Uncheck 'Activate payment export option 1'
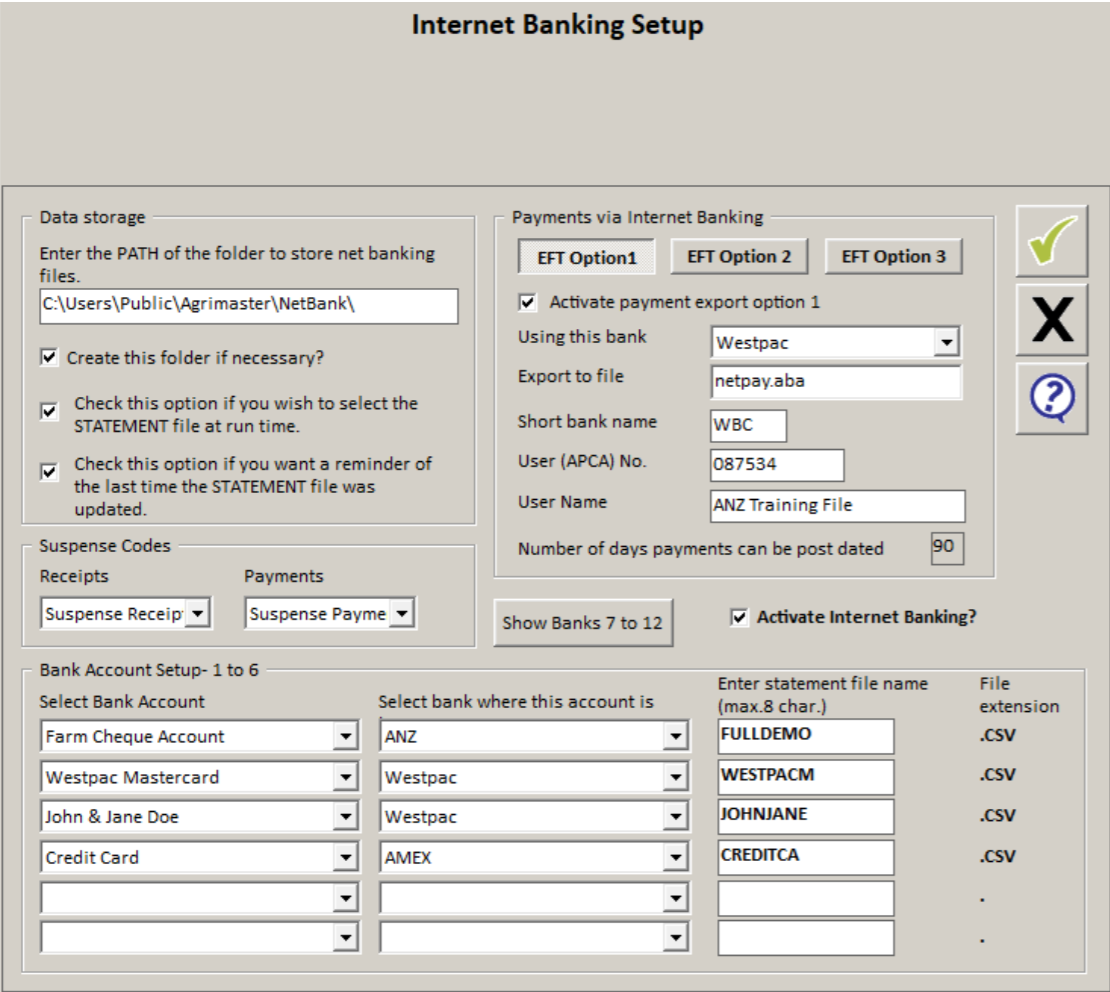Viewport: 1110px width, 992px height. point(527,302)
